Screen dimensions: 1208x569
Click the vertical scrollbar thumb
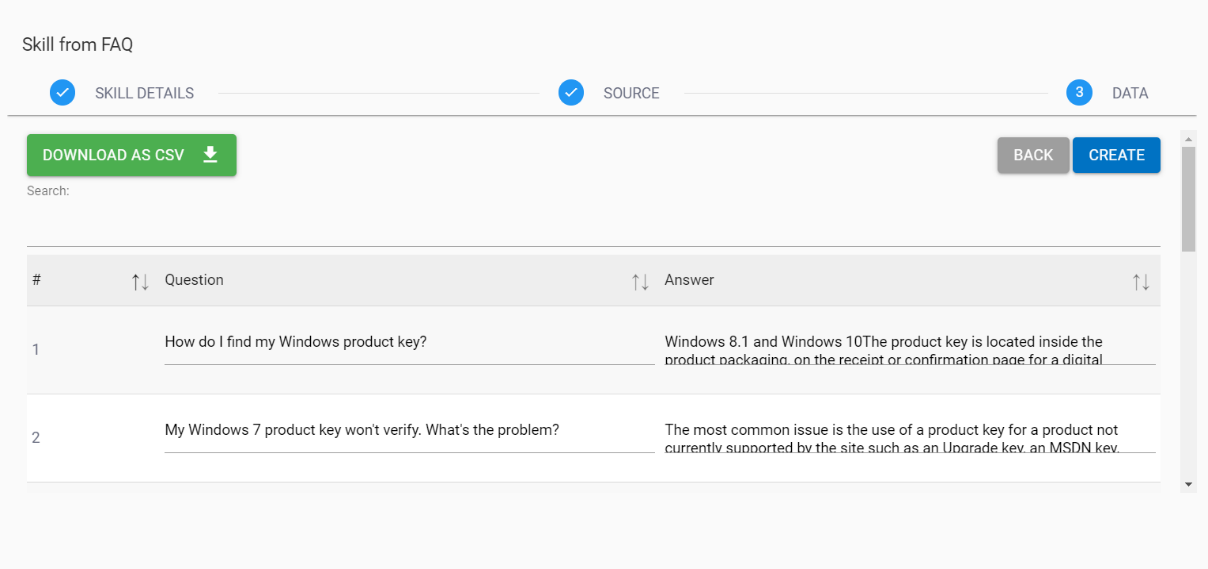[1188, 198]
